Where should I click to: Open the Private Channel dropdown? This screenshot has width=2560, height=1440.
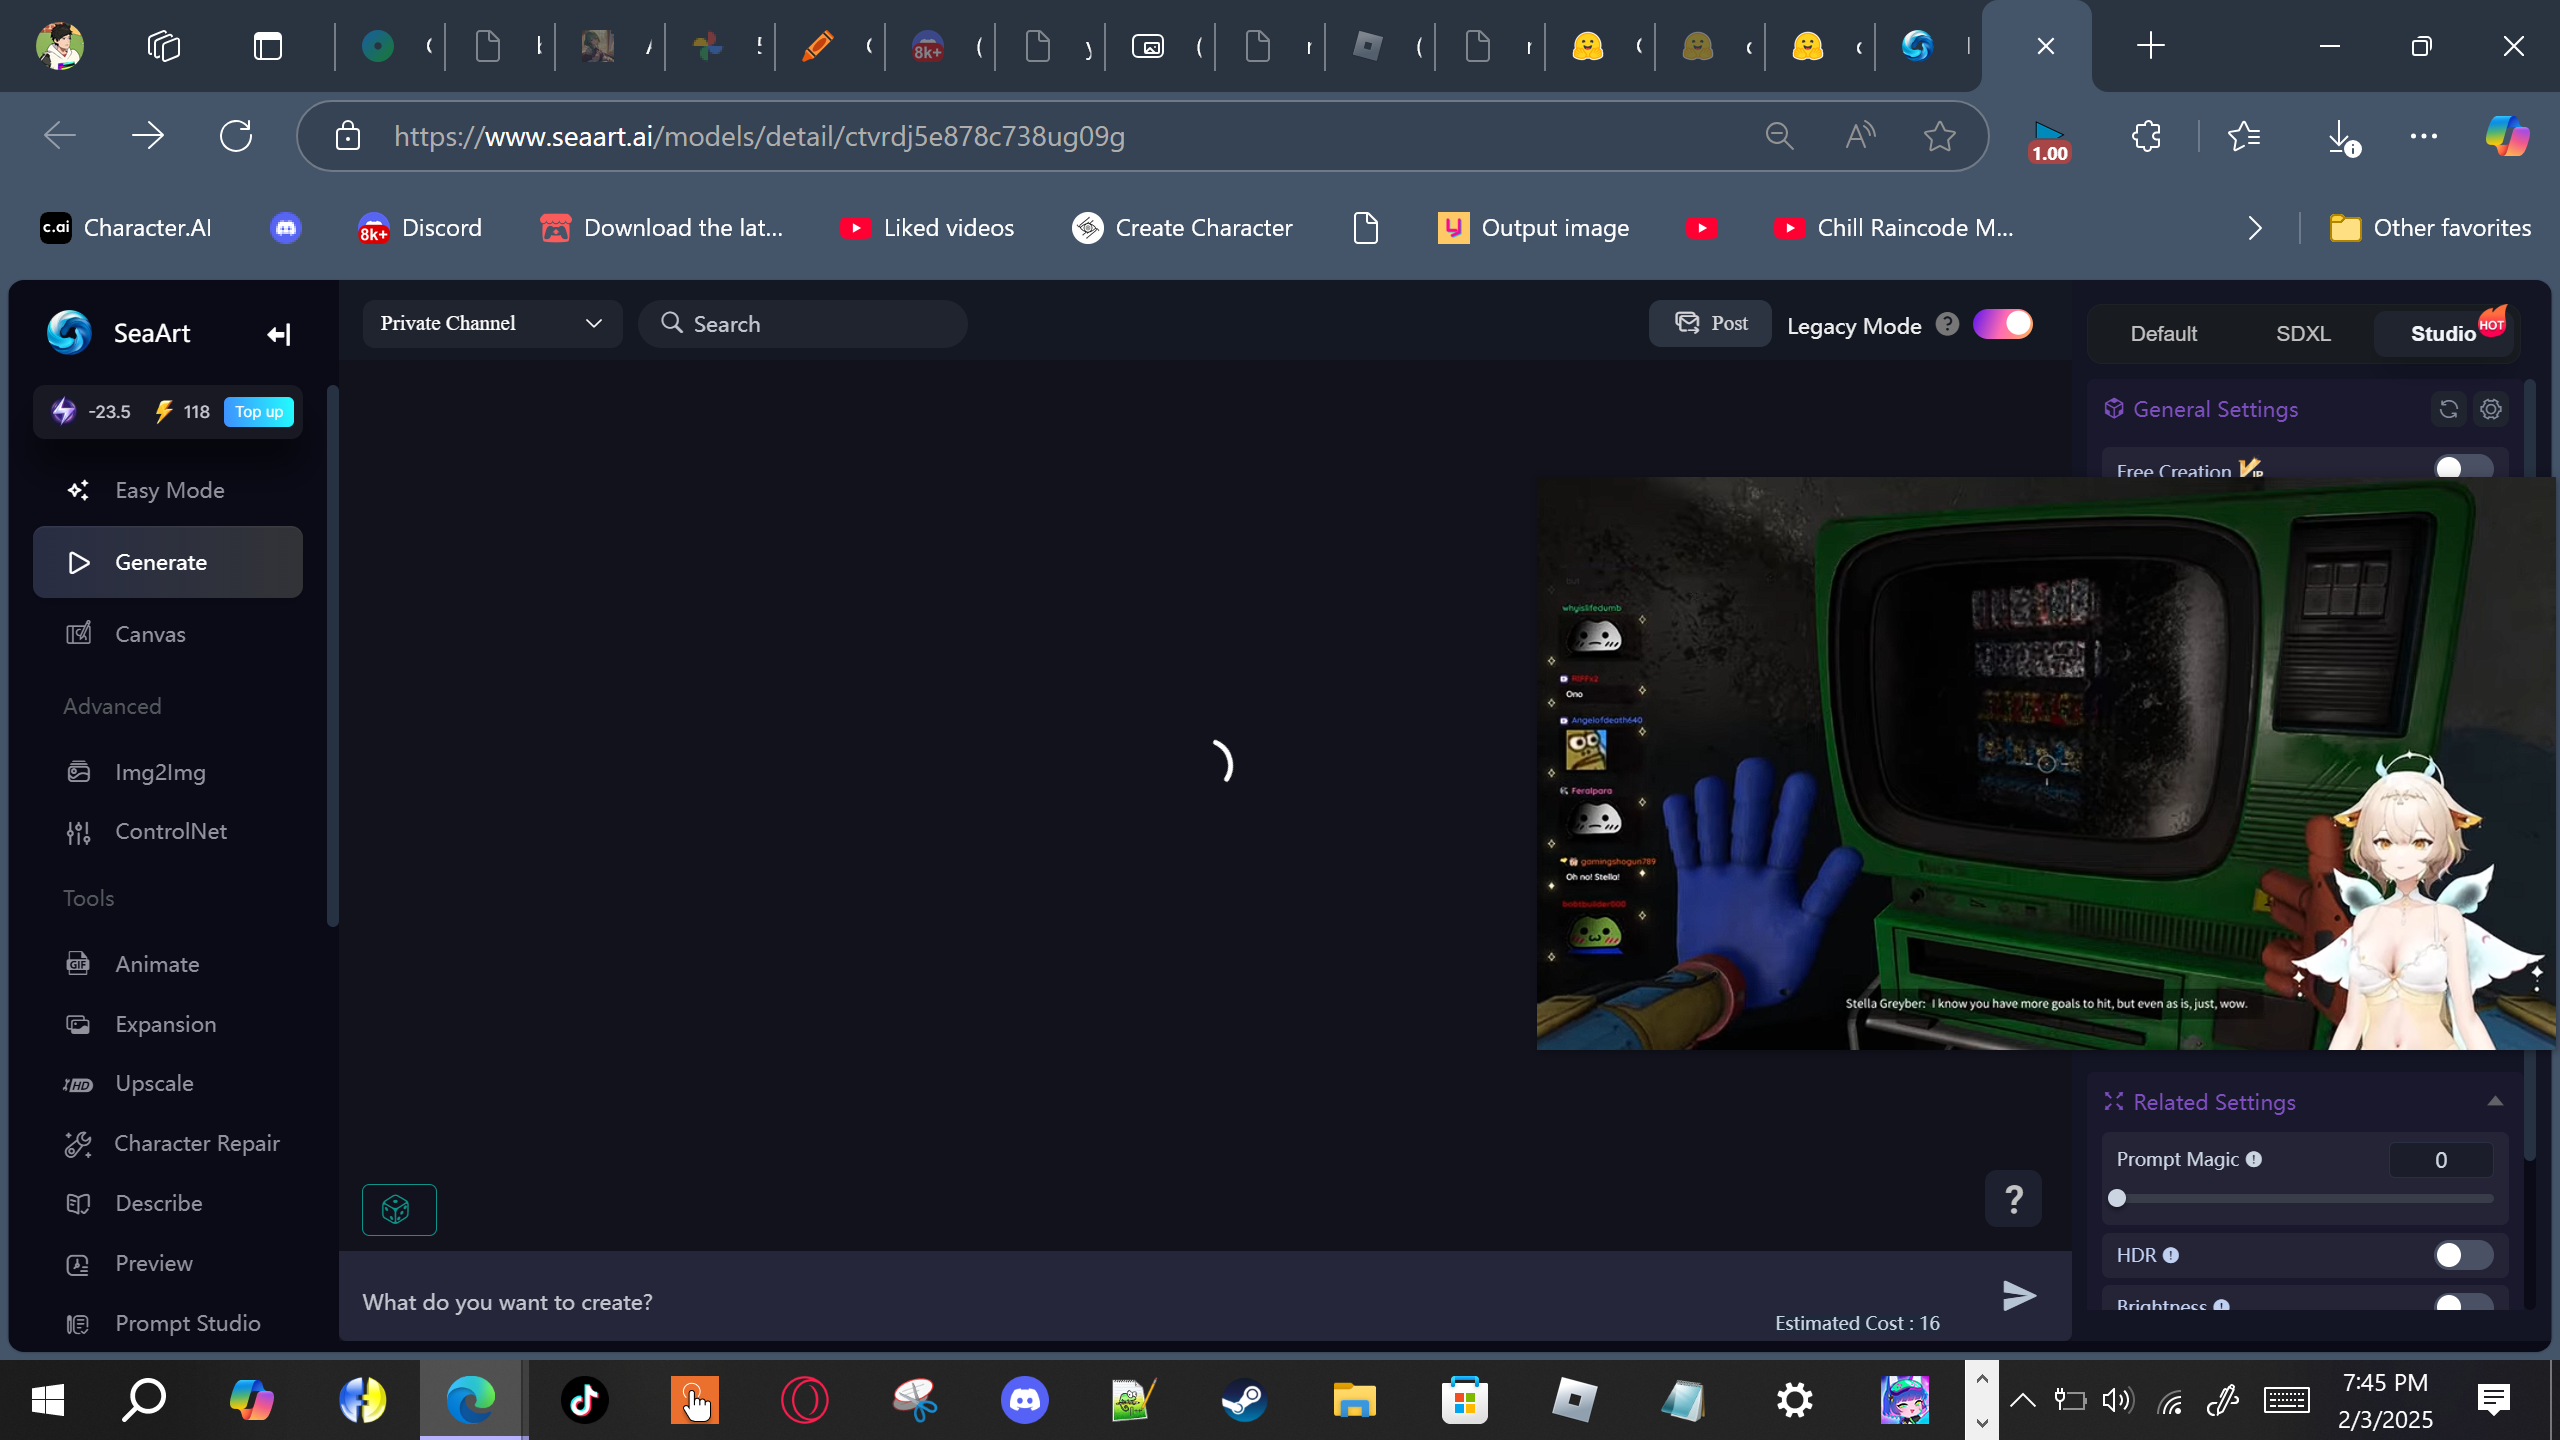[492, 323]
